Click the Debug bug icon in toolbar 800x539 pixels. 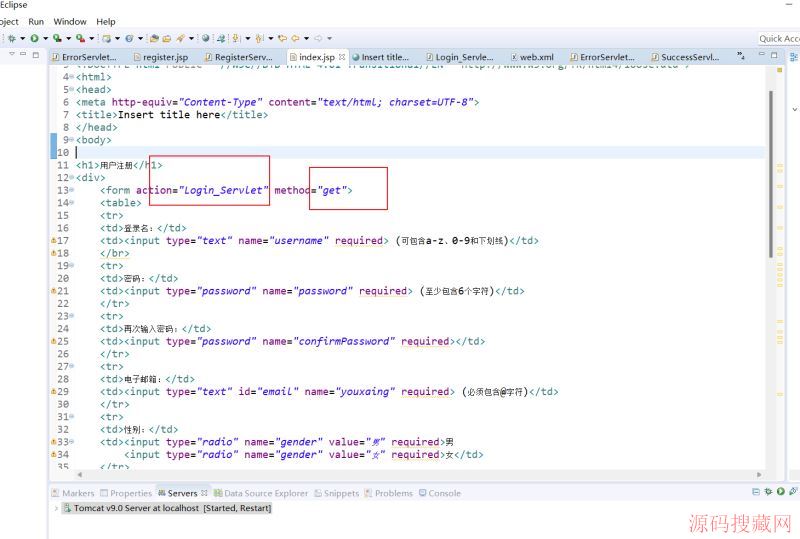pos(11,38)
